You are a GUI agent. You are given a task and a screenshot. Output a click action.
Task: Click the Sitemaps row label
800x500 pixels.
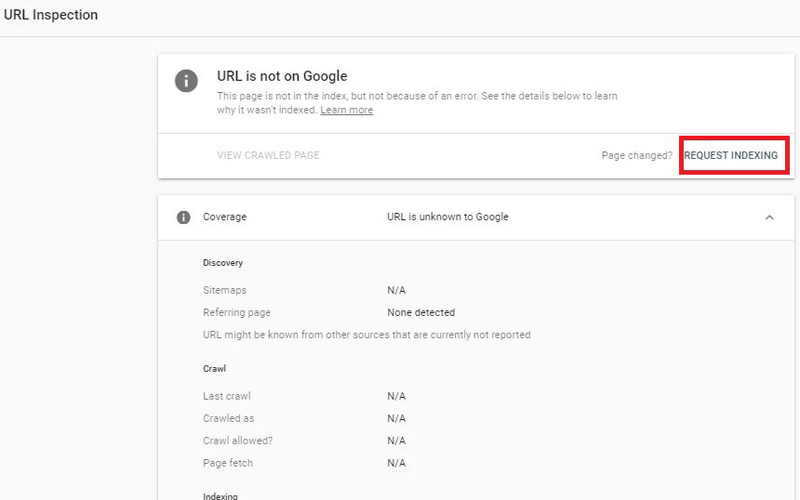(224, 290)
